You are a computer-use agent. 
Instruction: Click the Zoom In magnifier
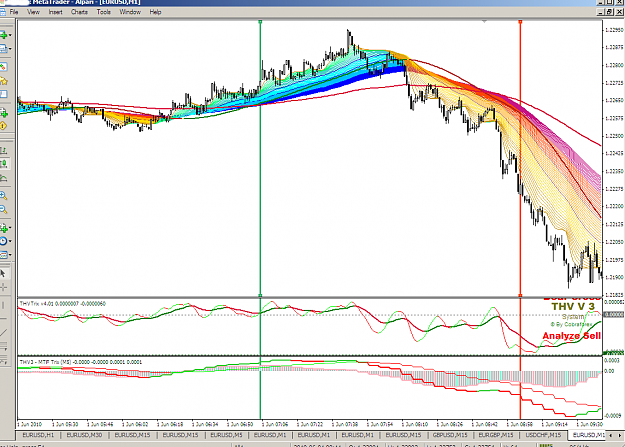(x=3, y=195)
